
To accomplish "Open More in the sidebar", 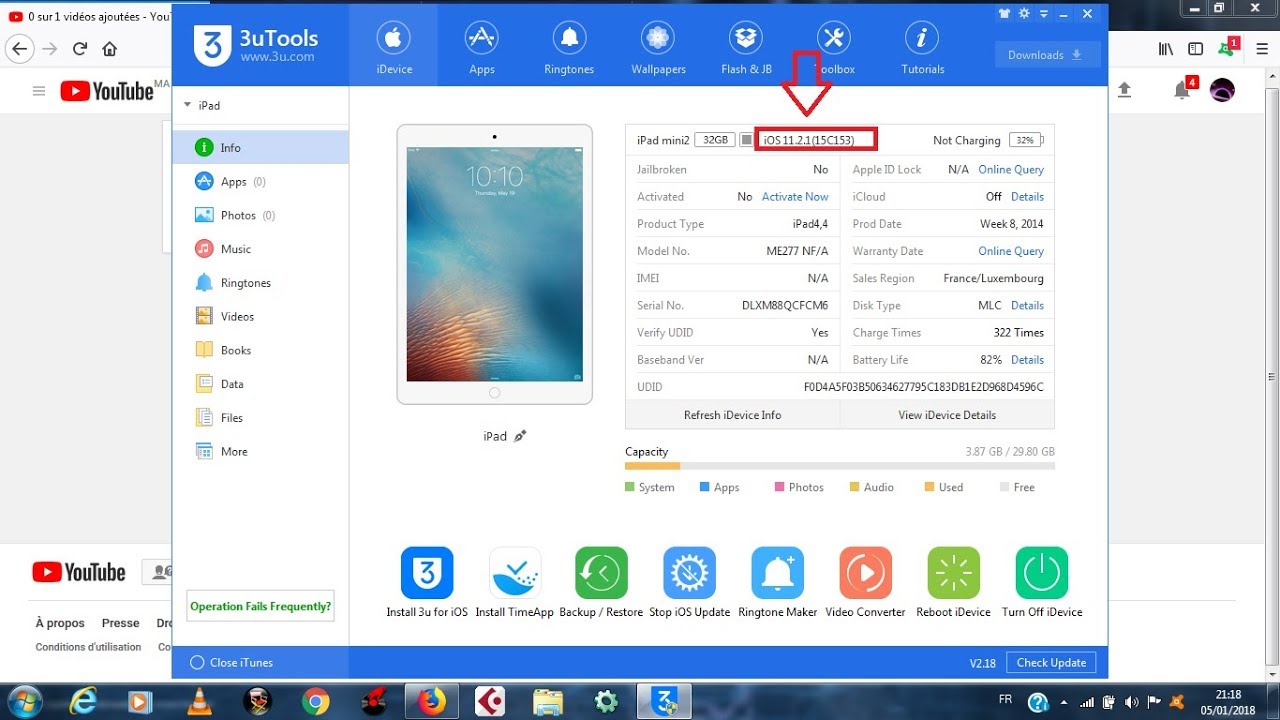I will (x=260, y=451).
